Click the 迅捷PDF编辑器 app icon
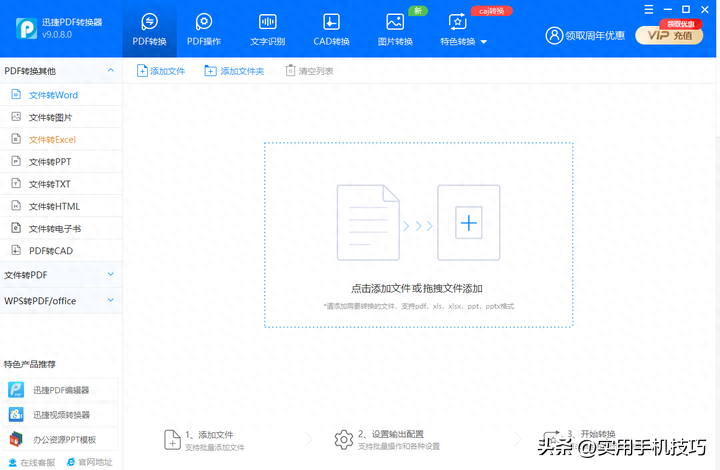 (x=16, y=390)
